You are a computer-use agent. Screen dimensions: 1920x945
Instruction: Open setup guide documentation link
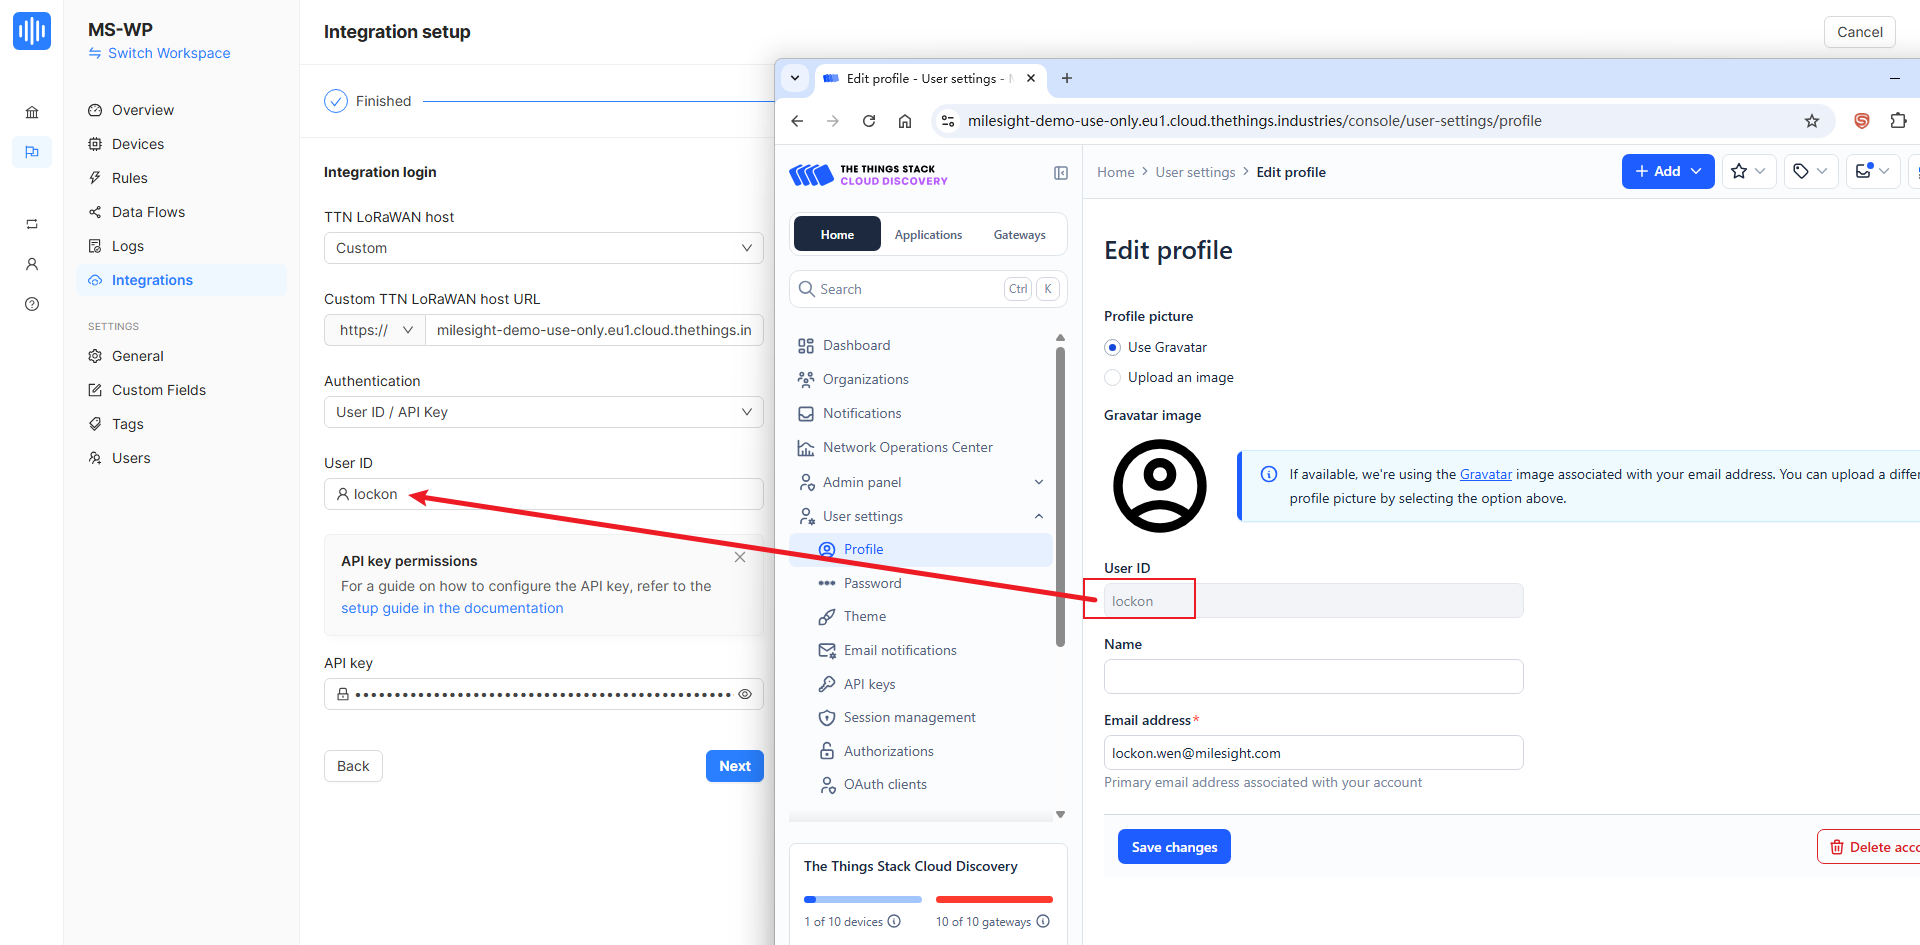(x=452, y=608)
